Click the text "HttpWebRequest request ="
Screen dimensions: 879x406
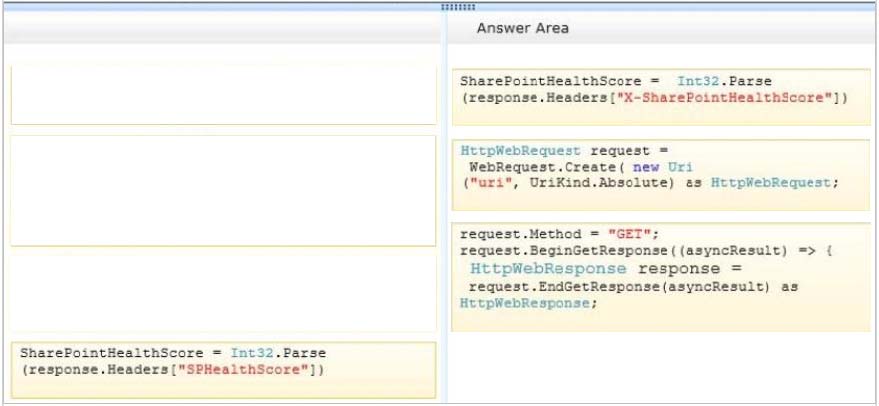coord(565,151)
